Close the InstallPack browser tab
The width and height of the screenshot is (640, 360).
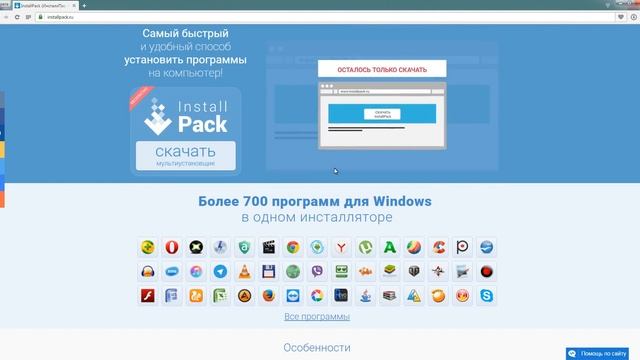[x=74, y=6]
